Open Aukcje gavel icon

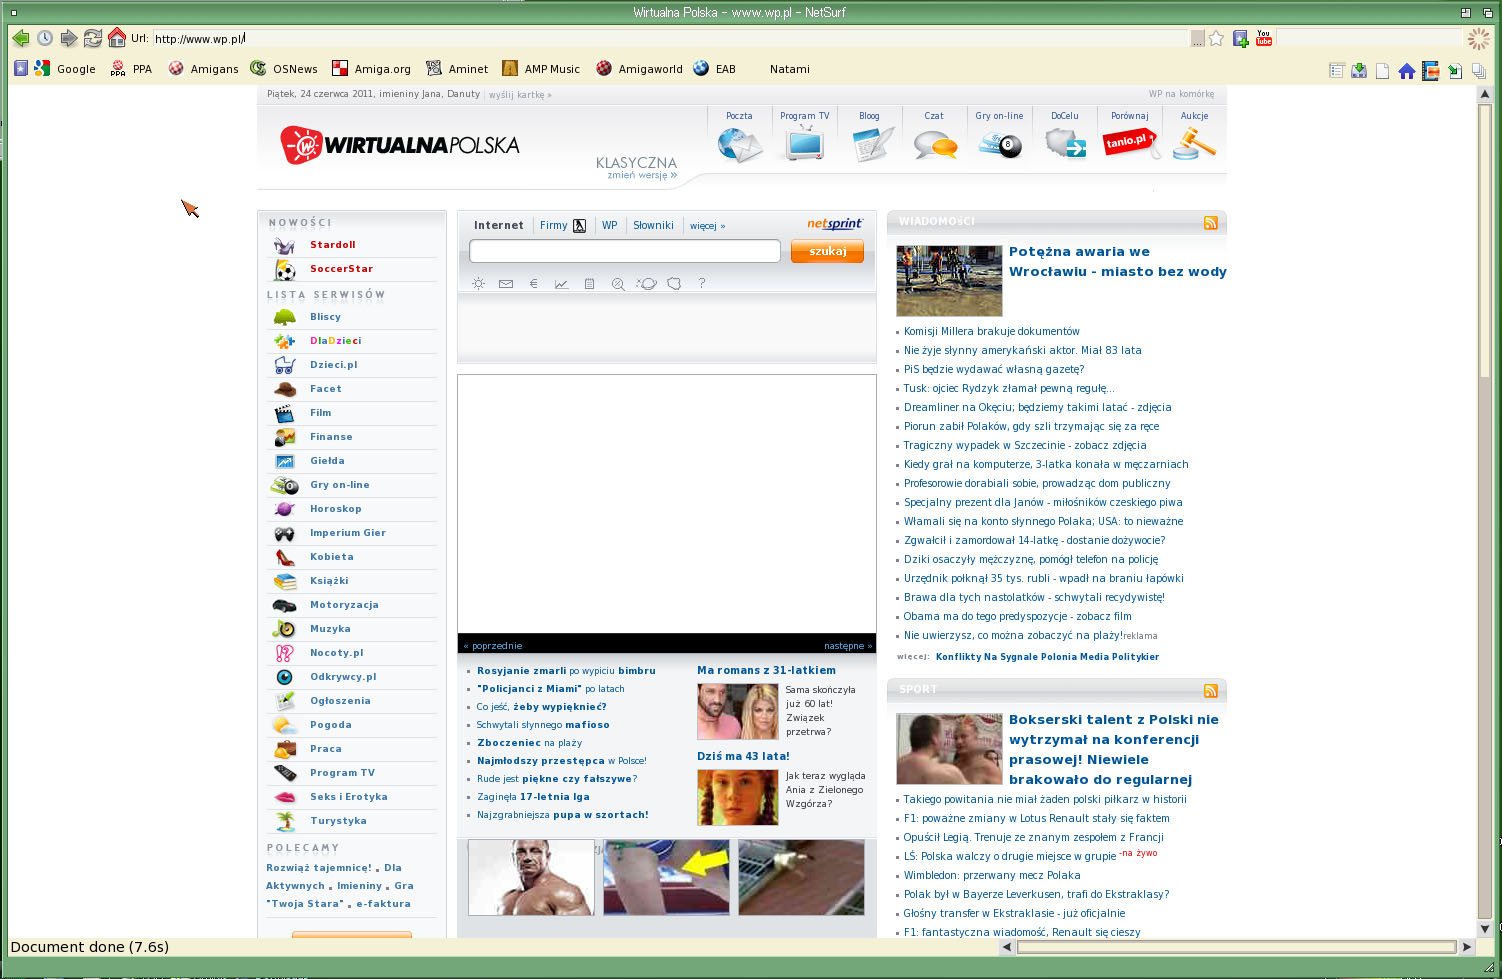1194,145
